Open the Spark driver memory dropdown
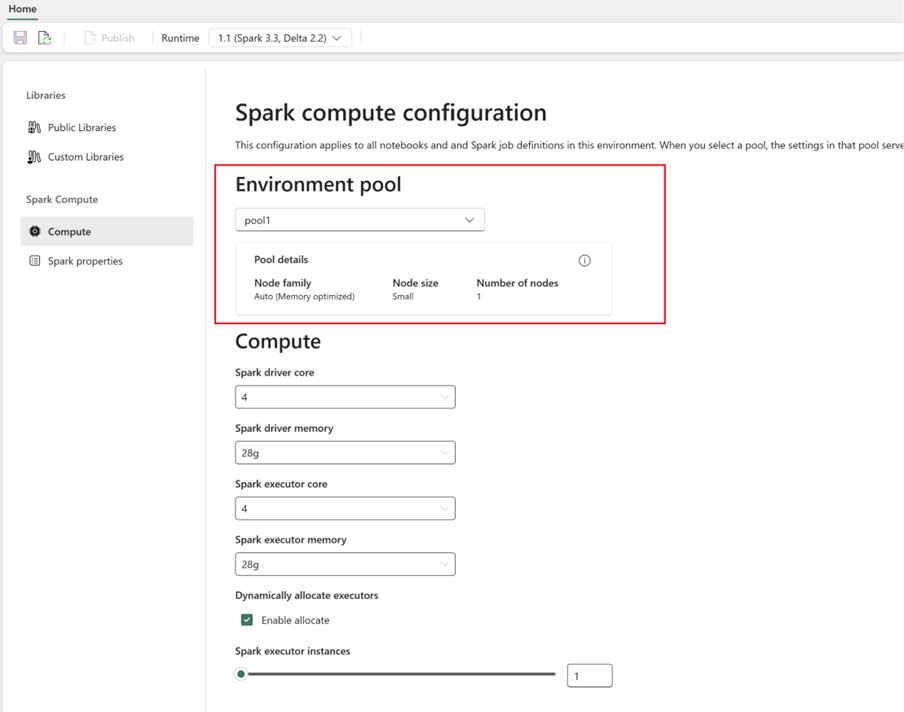904x712 pixels. 345,453
